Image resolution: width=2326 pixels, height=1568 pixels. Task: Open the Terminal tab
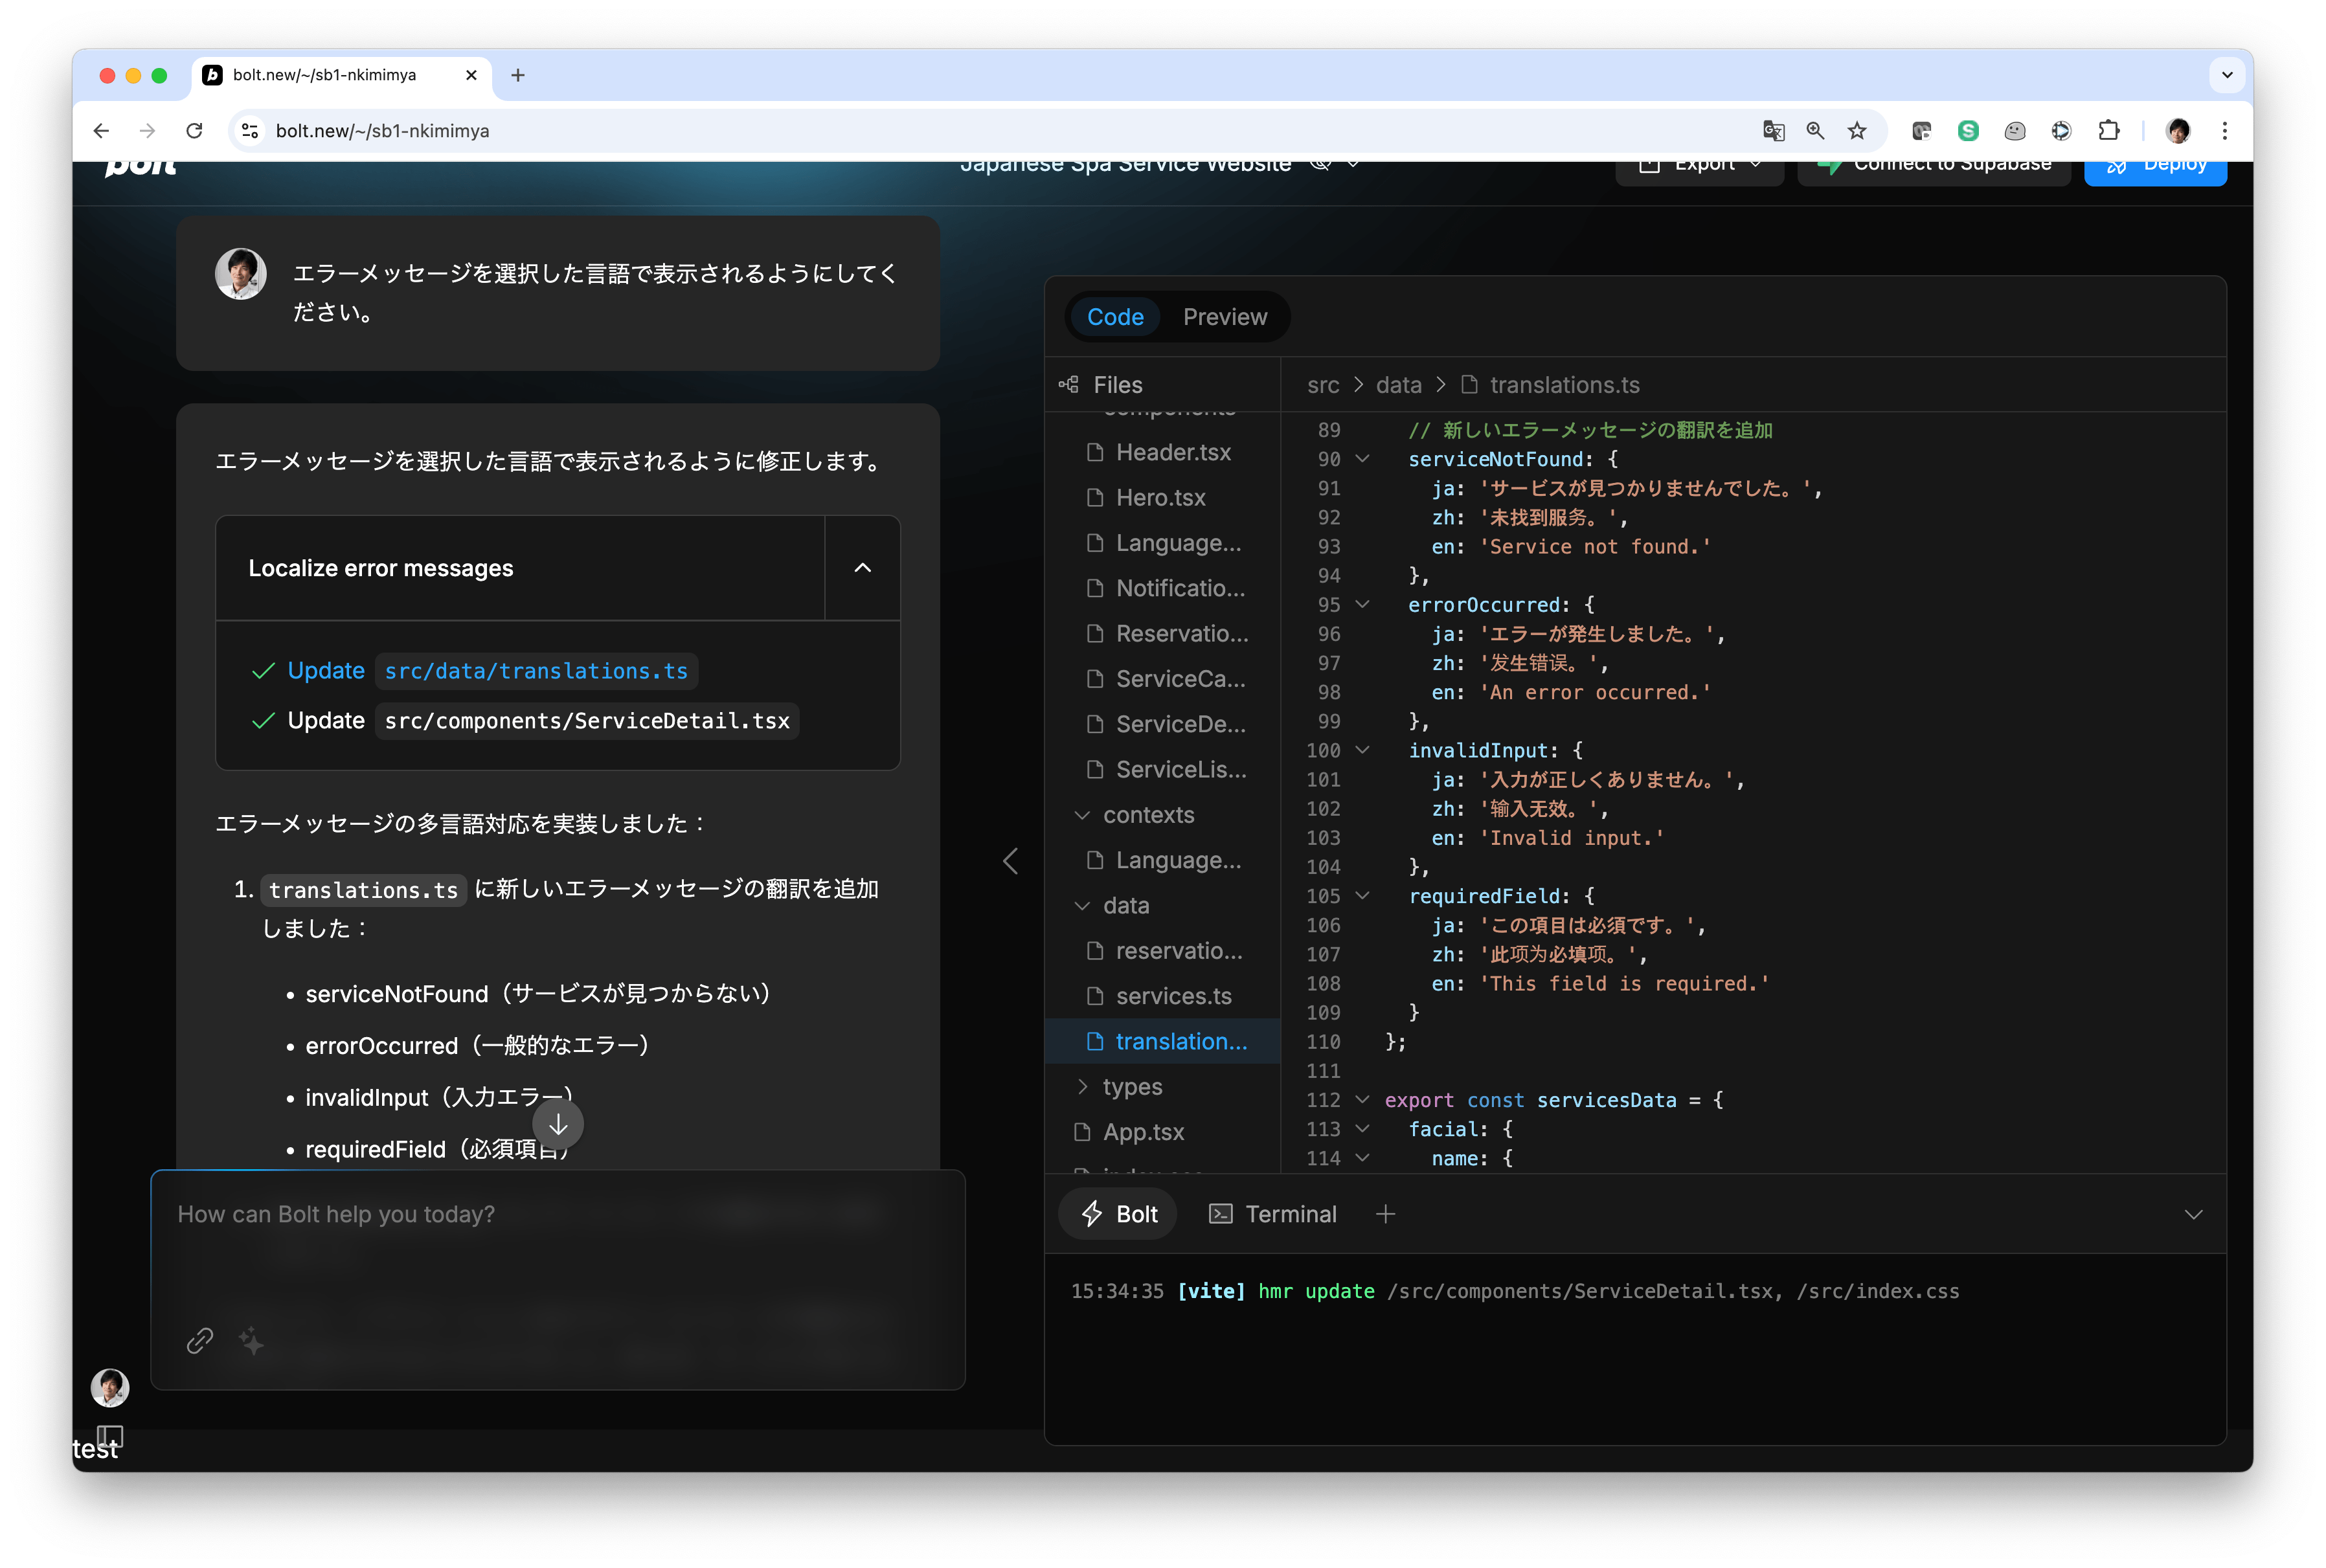[1272, 1214]
